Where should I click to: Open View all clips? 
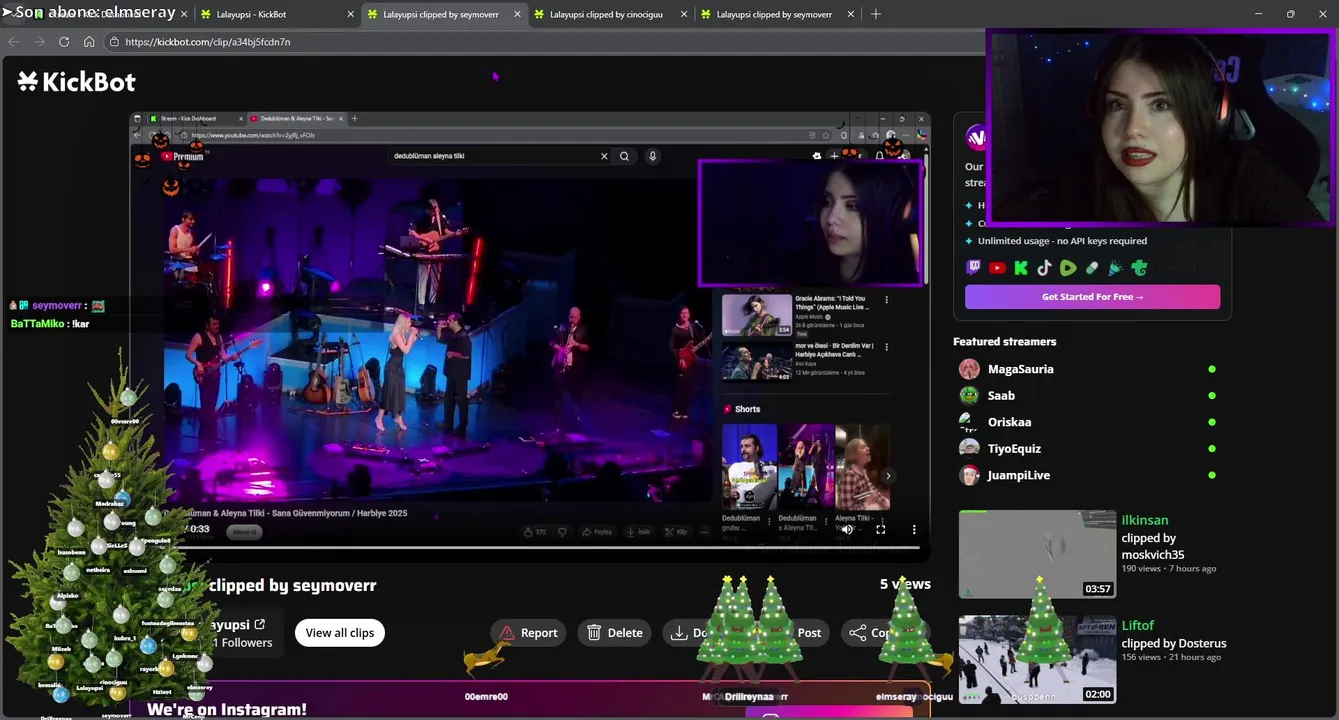tap(340, 633)
